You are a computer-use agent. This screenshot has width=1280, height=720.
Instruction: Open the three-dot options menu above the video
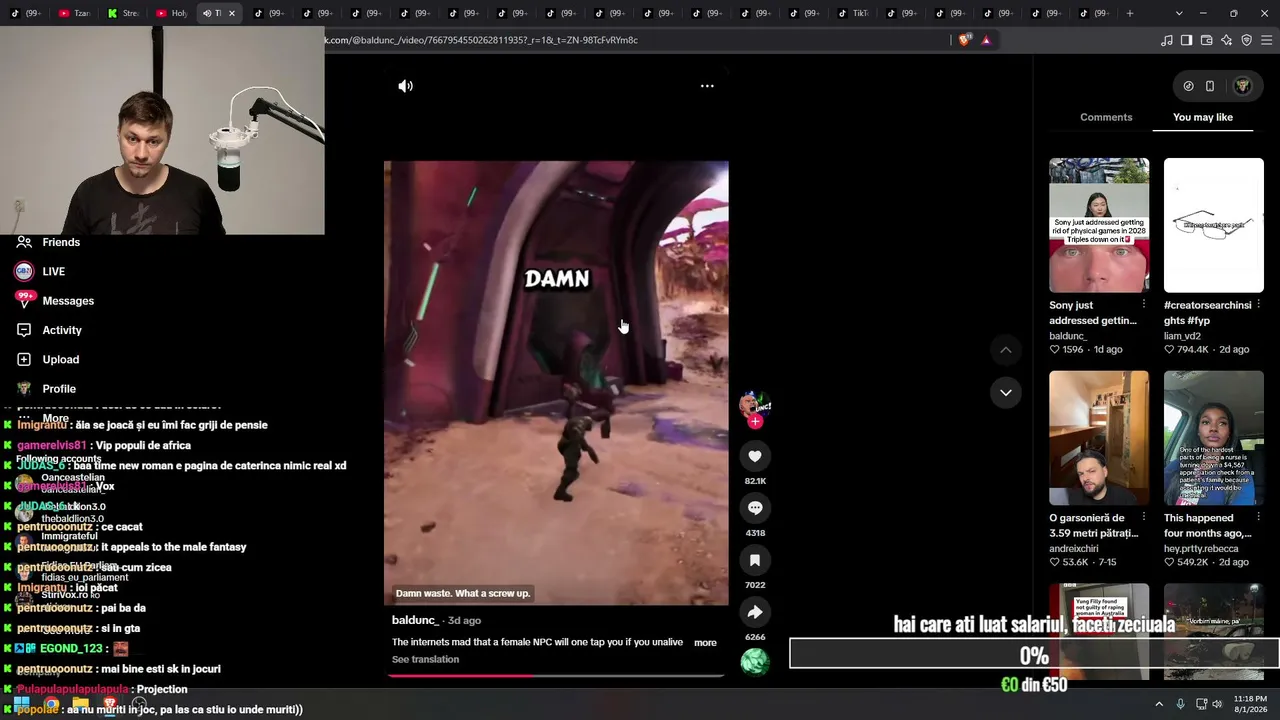tap(707, 86)
